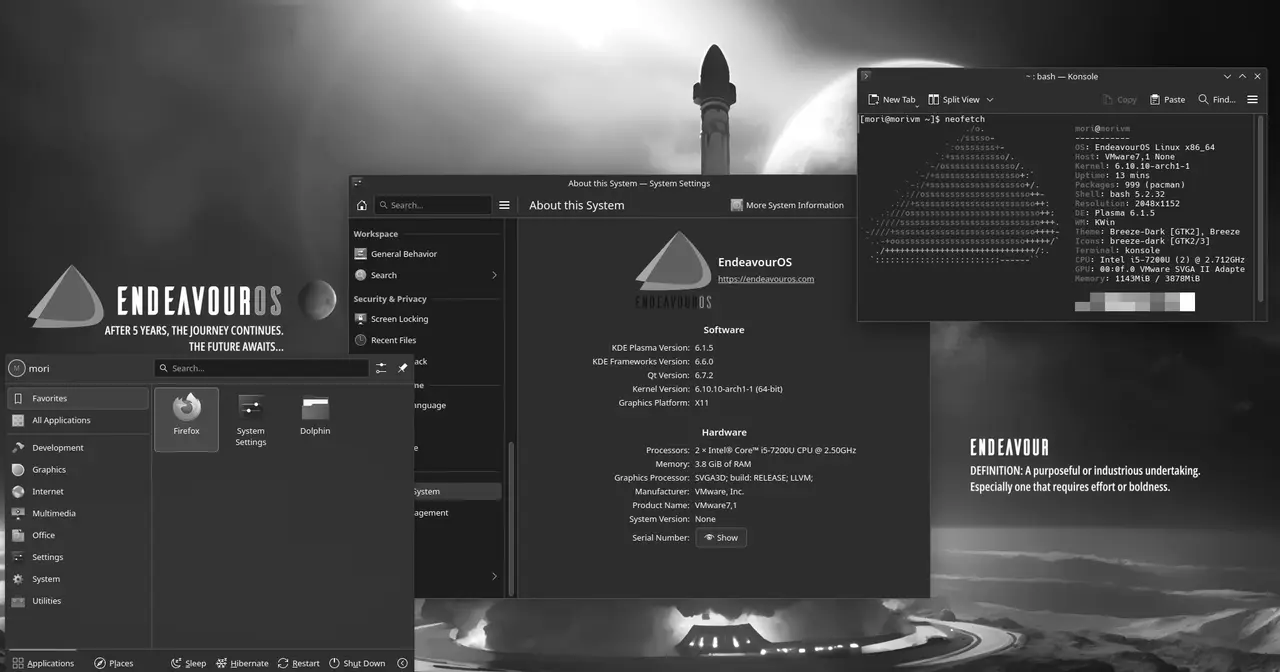Open launcher configure sliders icon
This screenshot has width=1280, height=672.
click(381, 368)
